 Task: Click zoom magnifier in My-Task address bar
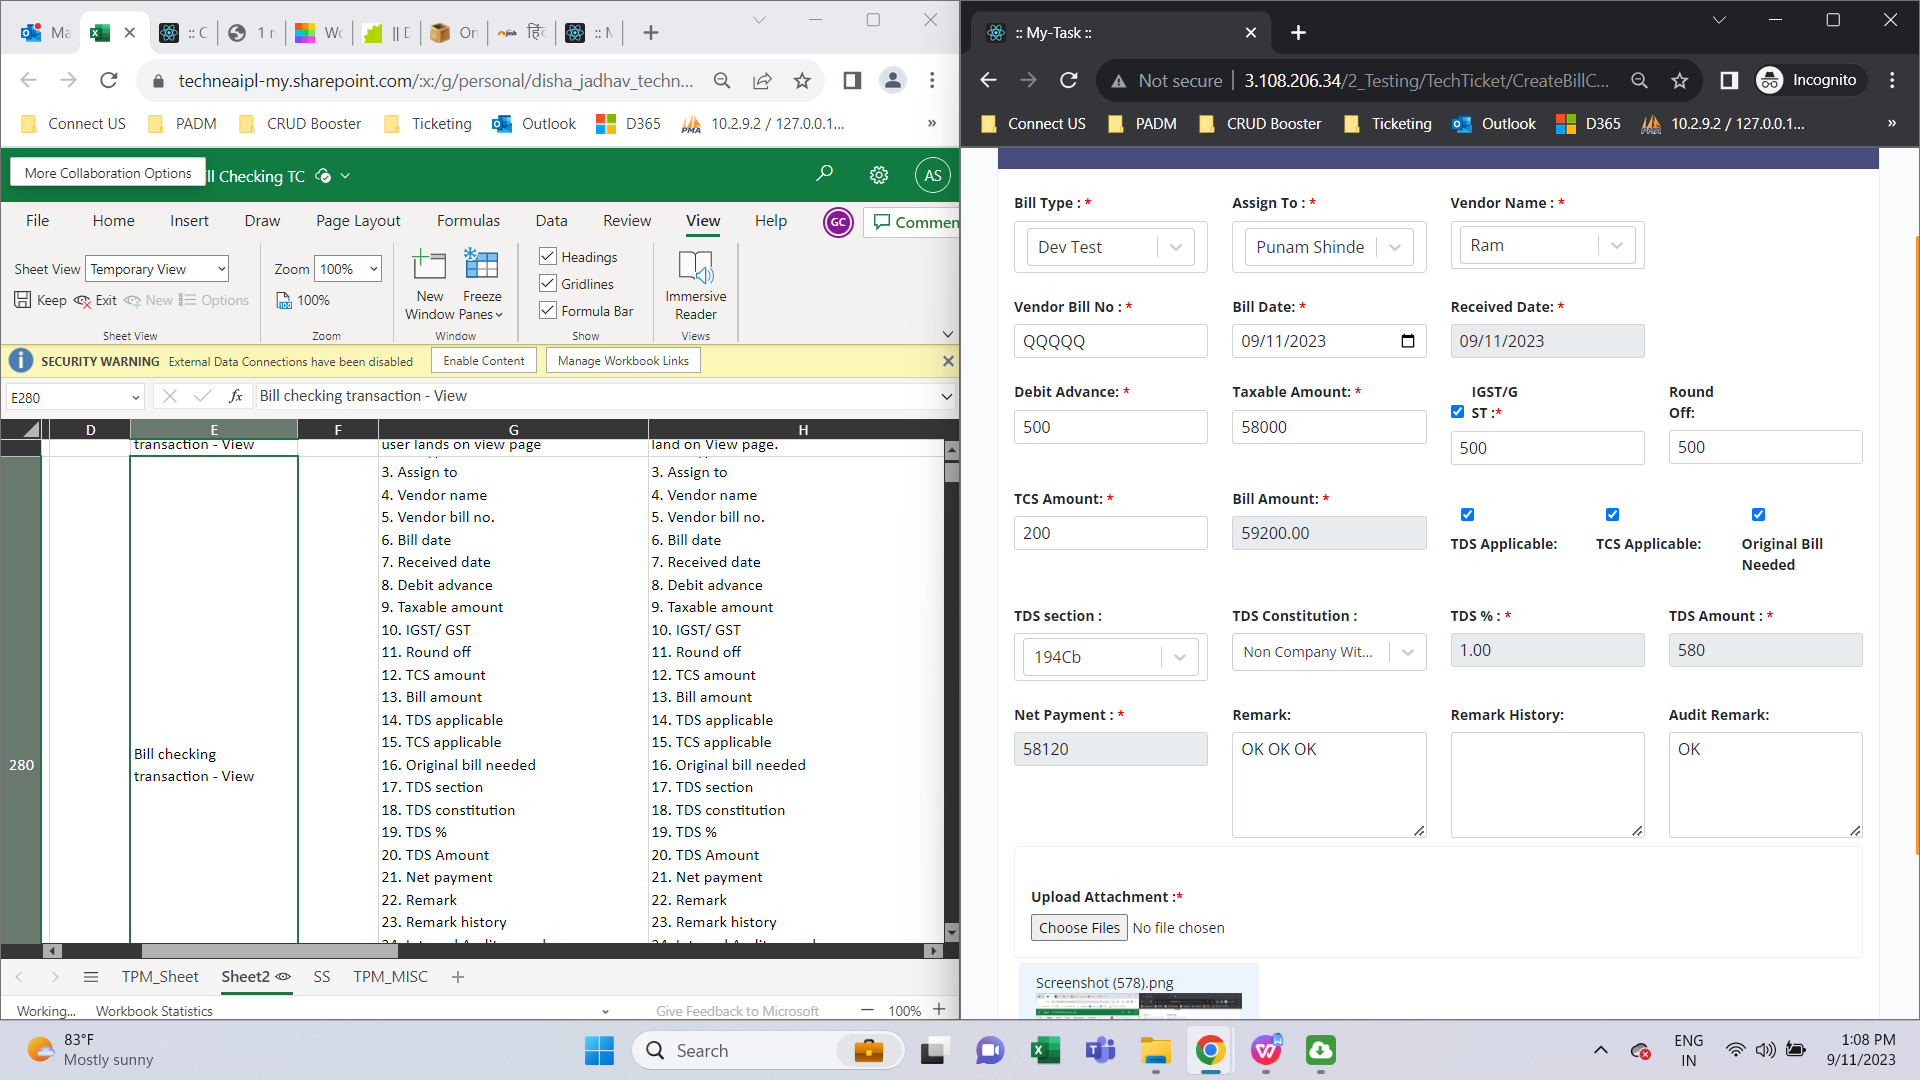pyautogui.click(x=1639, y=81)
